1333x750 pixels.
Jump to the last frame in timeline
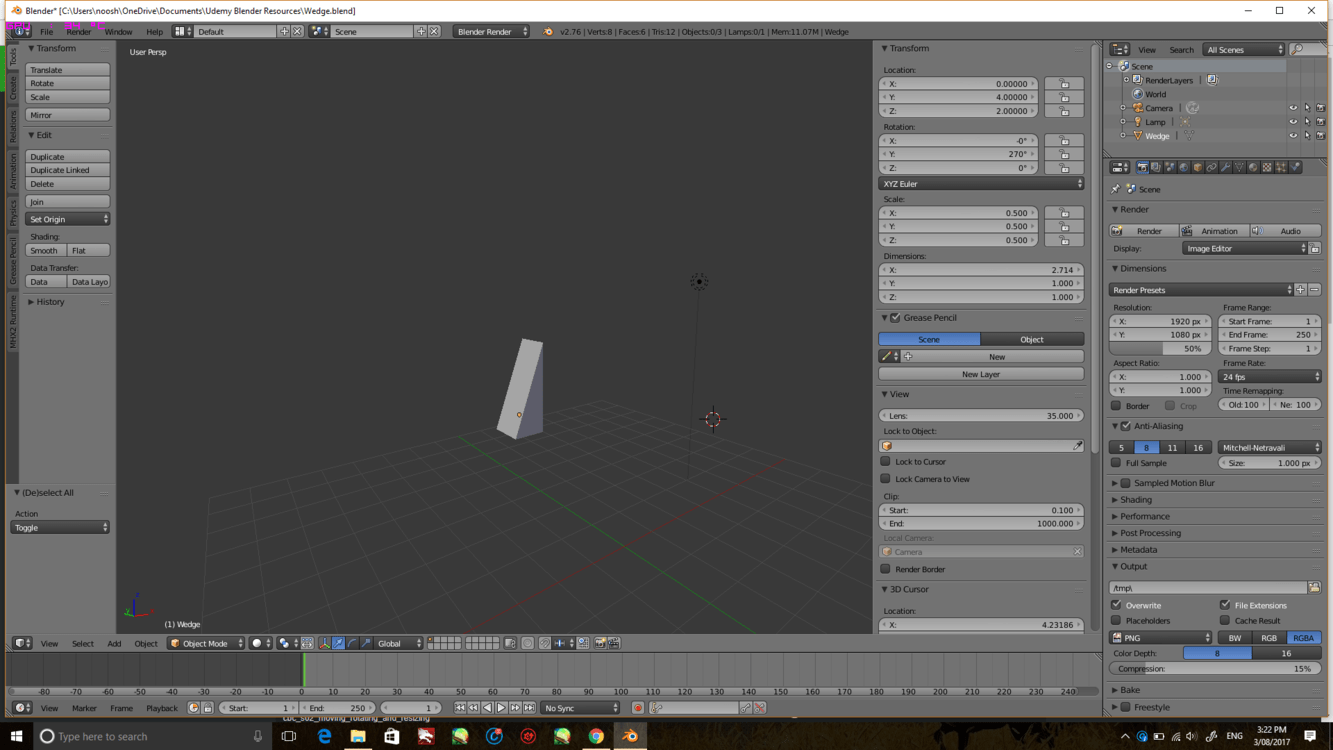pyautogui.click(x=529, y=708)
